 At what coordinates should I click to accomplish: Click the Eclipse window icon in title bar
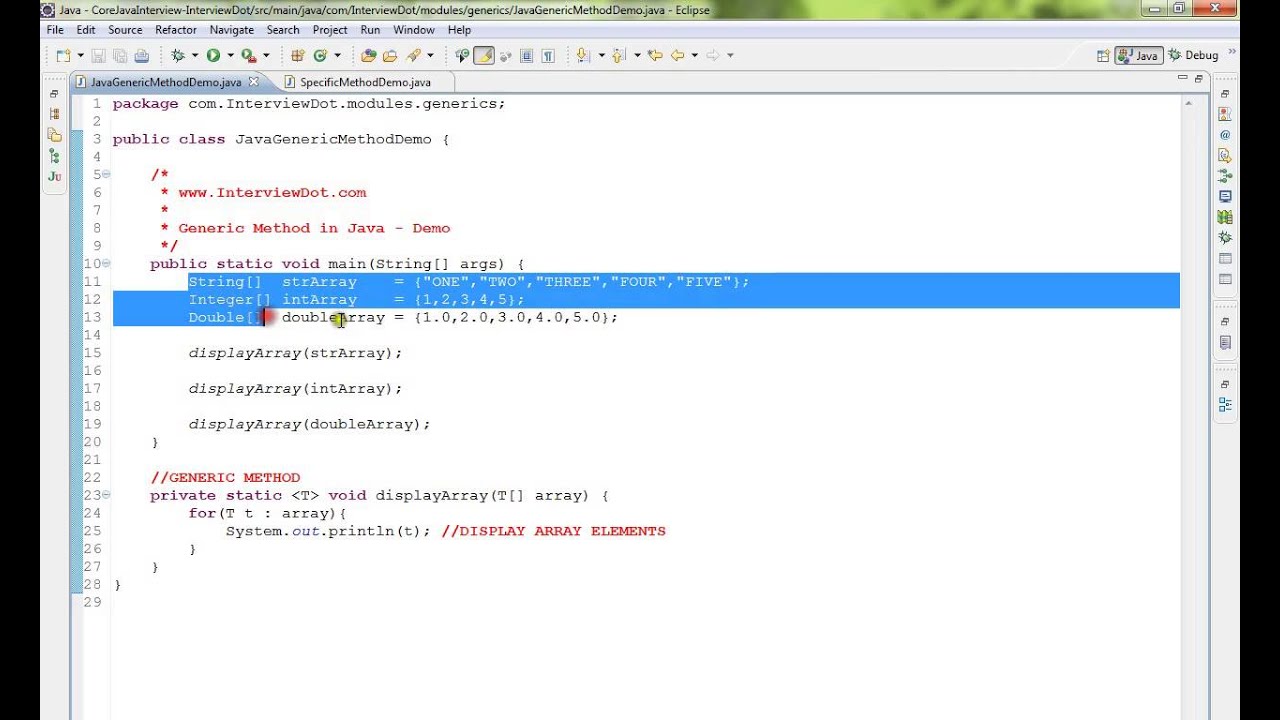click(48, 10)
